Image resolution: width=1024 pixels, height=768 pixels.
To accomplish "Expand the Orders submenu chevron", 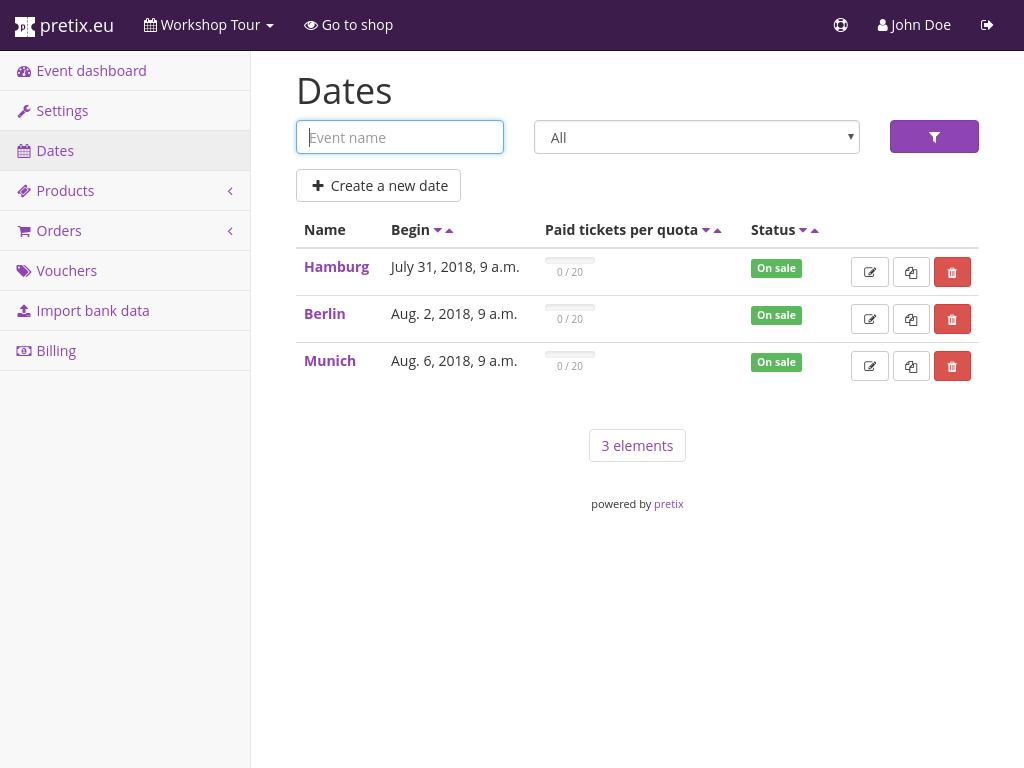I will coord(230,231).
